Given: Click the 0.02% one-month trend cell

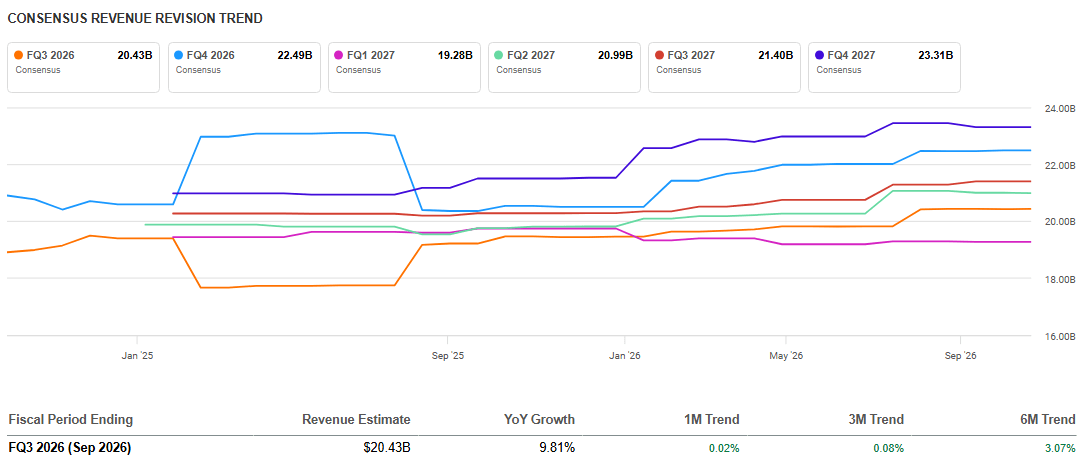Looking at the screenshot, I should point(724,448).
